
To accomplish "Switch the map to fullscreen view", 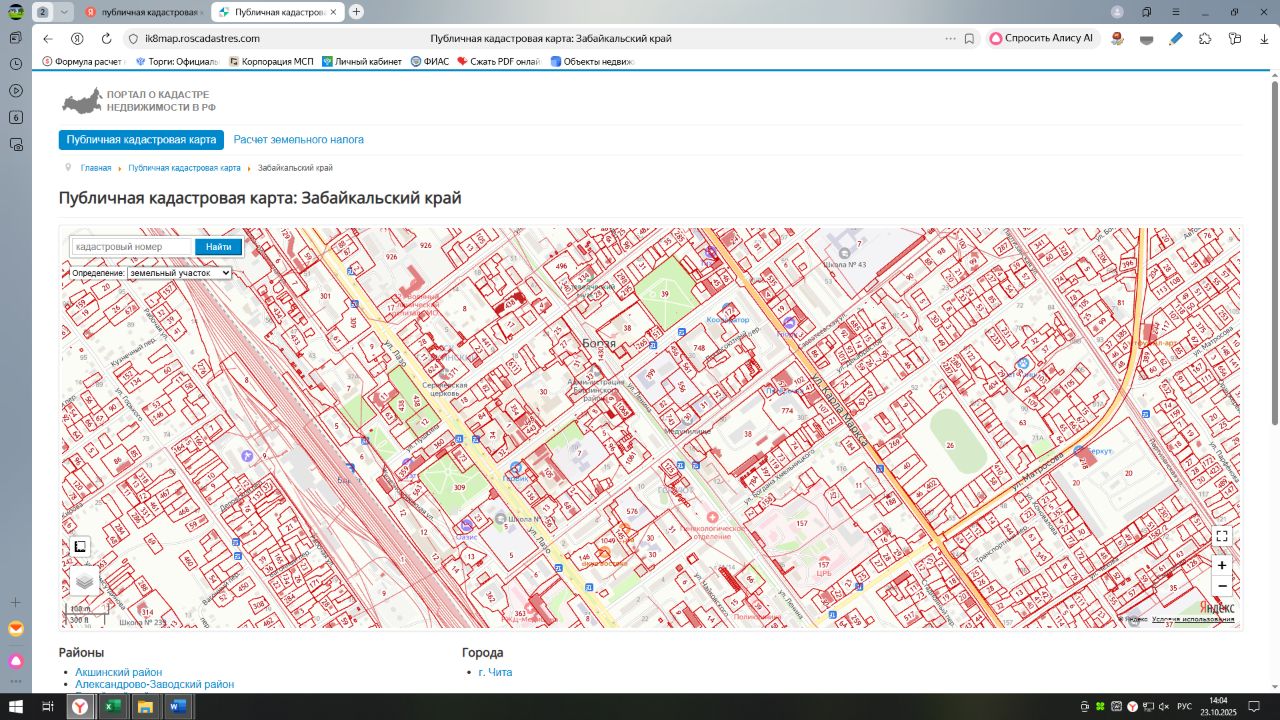I will [1221, 536].
